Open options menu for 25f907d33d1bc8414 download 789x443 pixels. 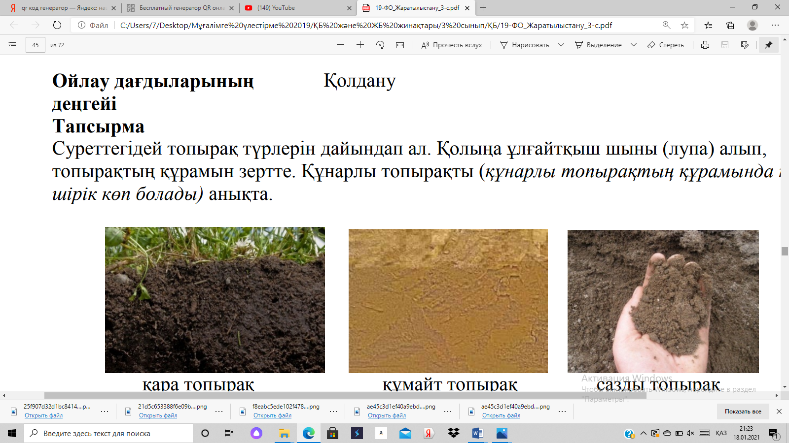[104, 411]
